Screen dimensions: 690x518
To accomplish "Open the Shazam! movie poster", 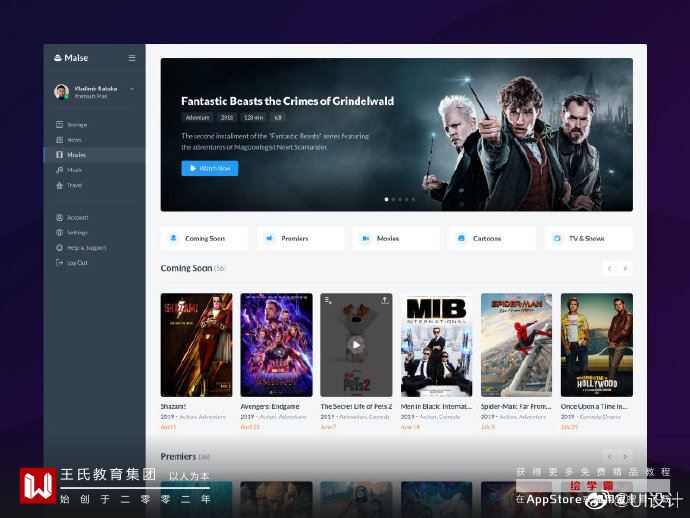I will pyautogui.click(x=196, y=345).
